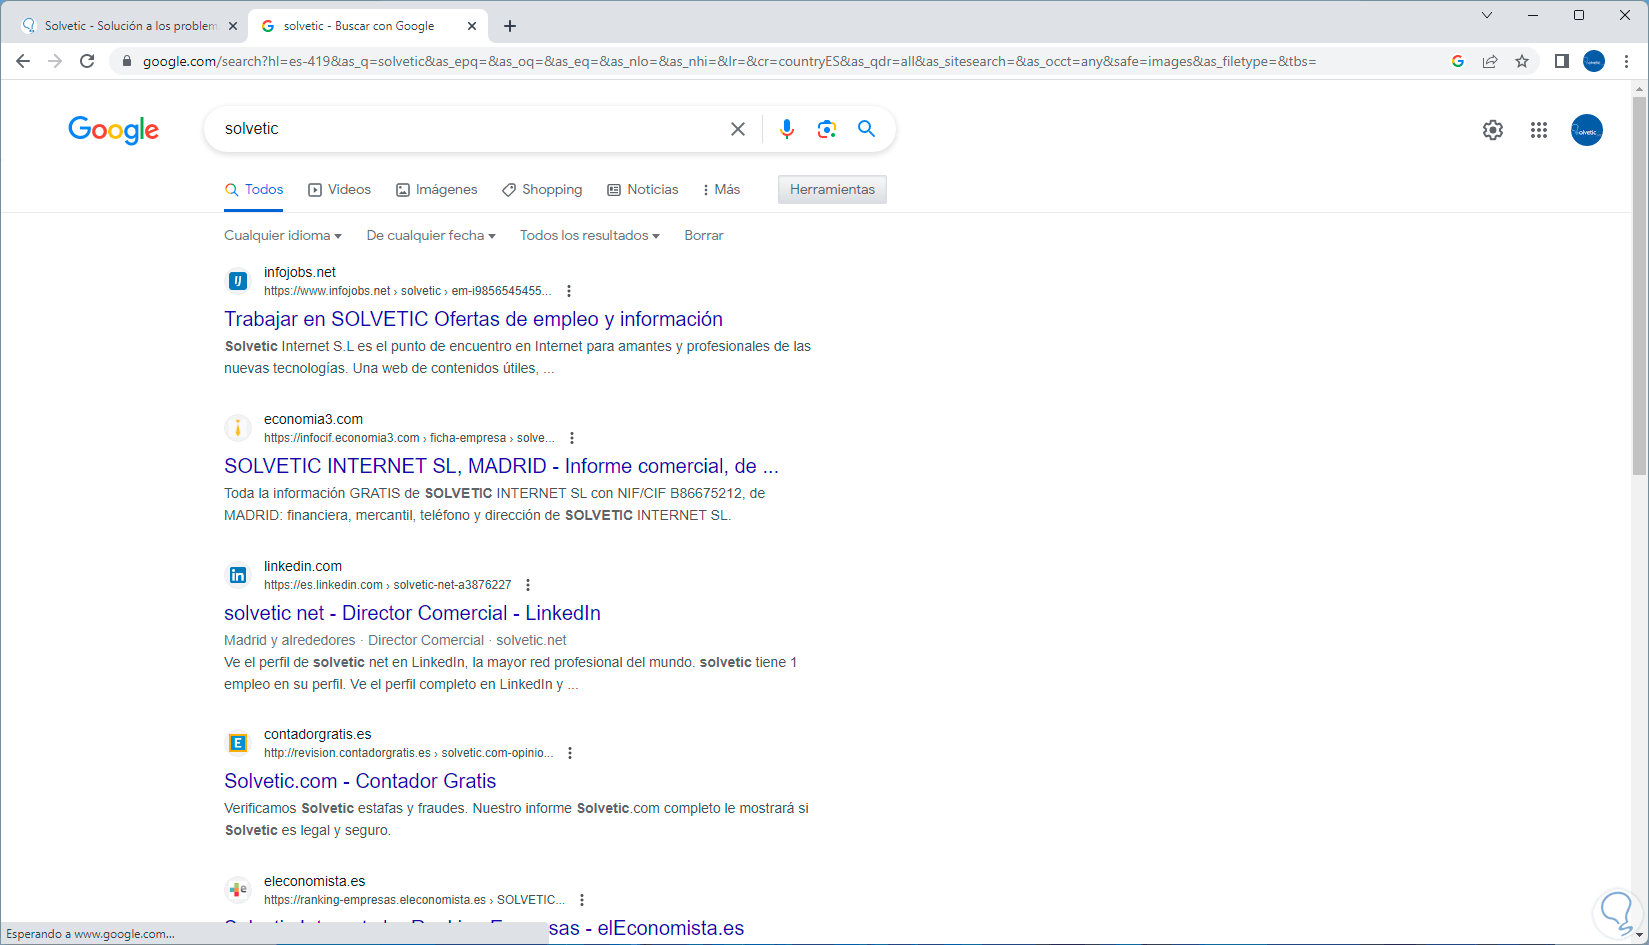The image size is (1649, 945).
Task: Click the infojobs.net site favicon
Action: (x=238, y=281)
